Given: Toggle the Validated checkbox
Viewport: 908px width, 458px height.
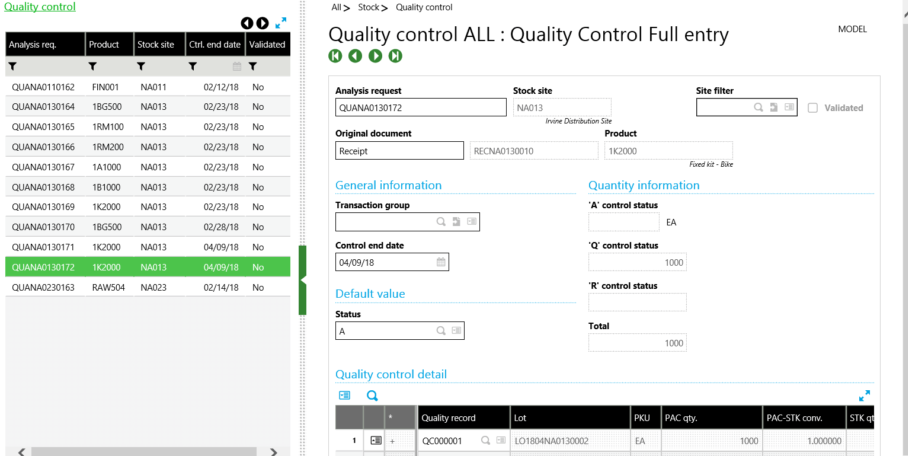Looking at the screenshot, I should pos(813,108).
